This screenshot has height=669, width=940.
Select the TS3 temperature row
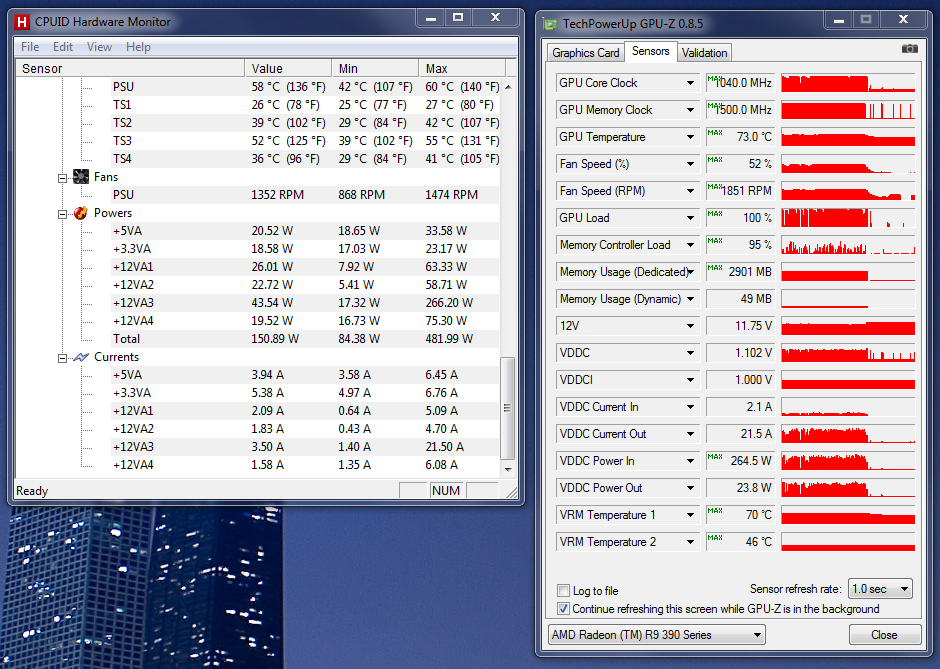306,141
